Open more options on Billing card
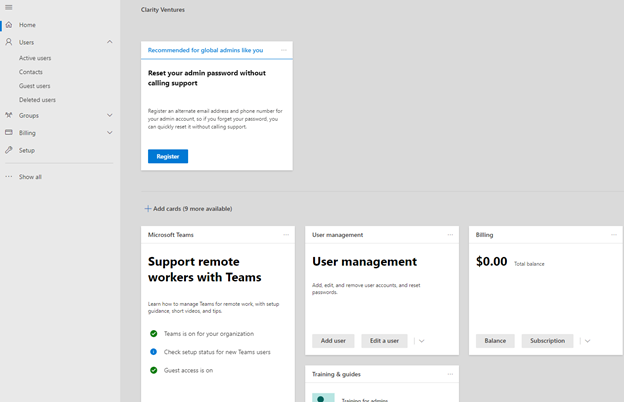The height and width of the screenshot is (402, 624). (x=614, y=235)
